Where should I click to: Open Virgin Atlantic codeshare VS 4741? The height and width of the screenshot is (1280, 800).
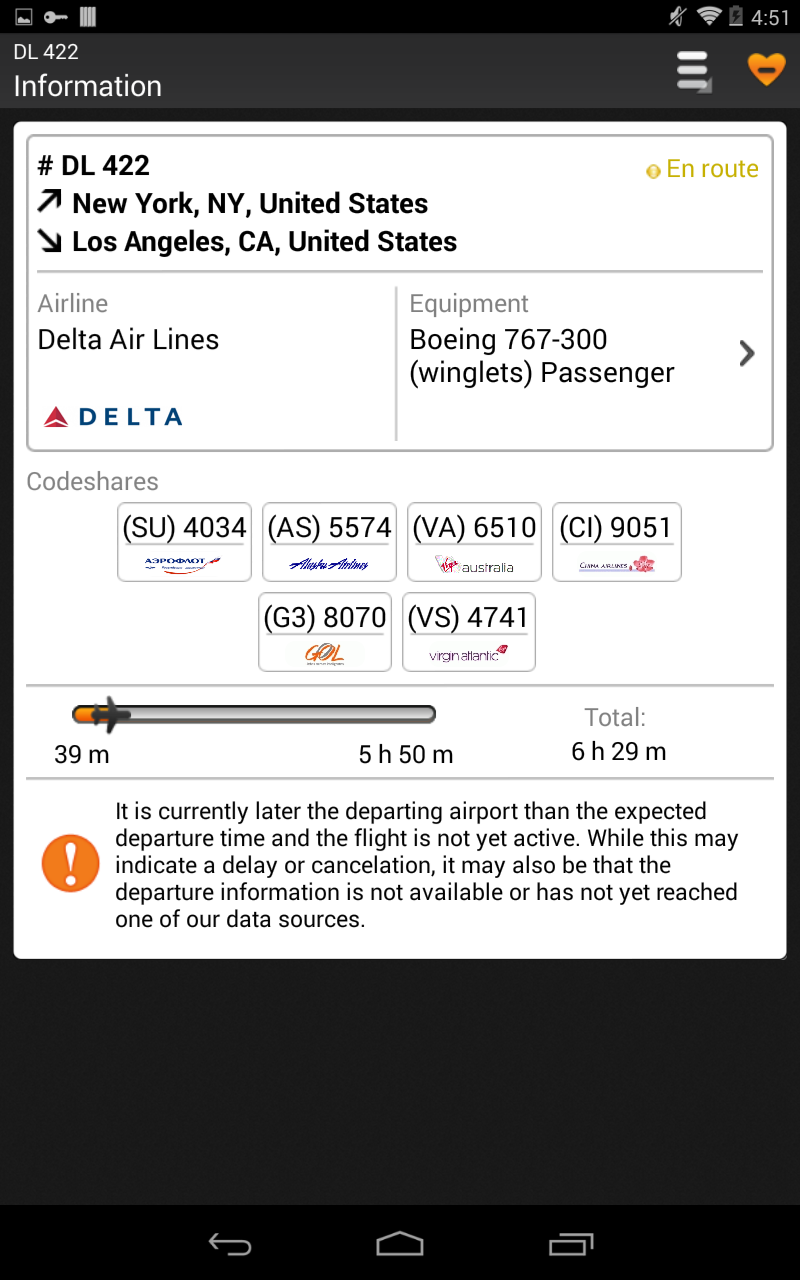[468, 631]
